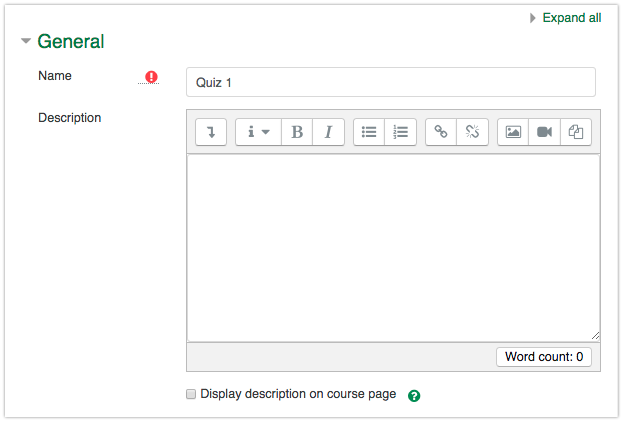The image size is (623, 422).
Task: Apply bold formatting in the editor
Action: coord(297,132)
